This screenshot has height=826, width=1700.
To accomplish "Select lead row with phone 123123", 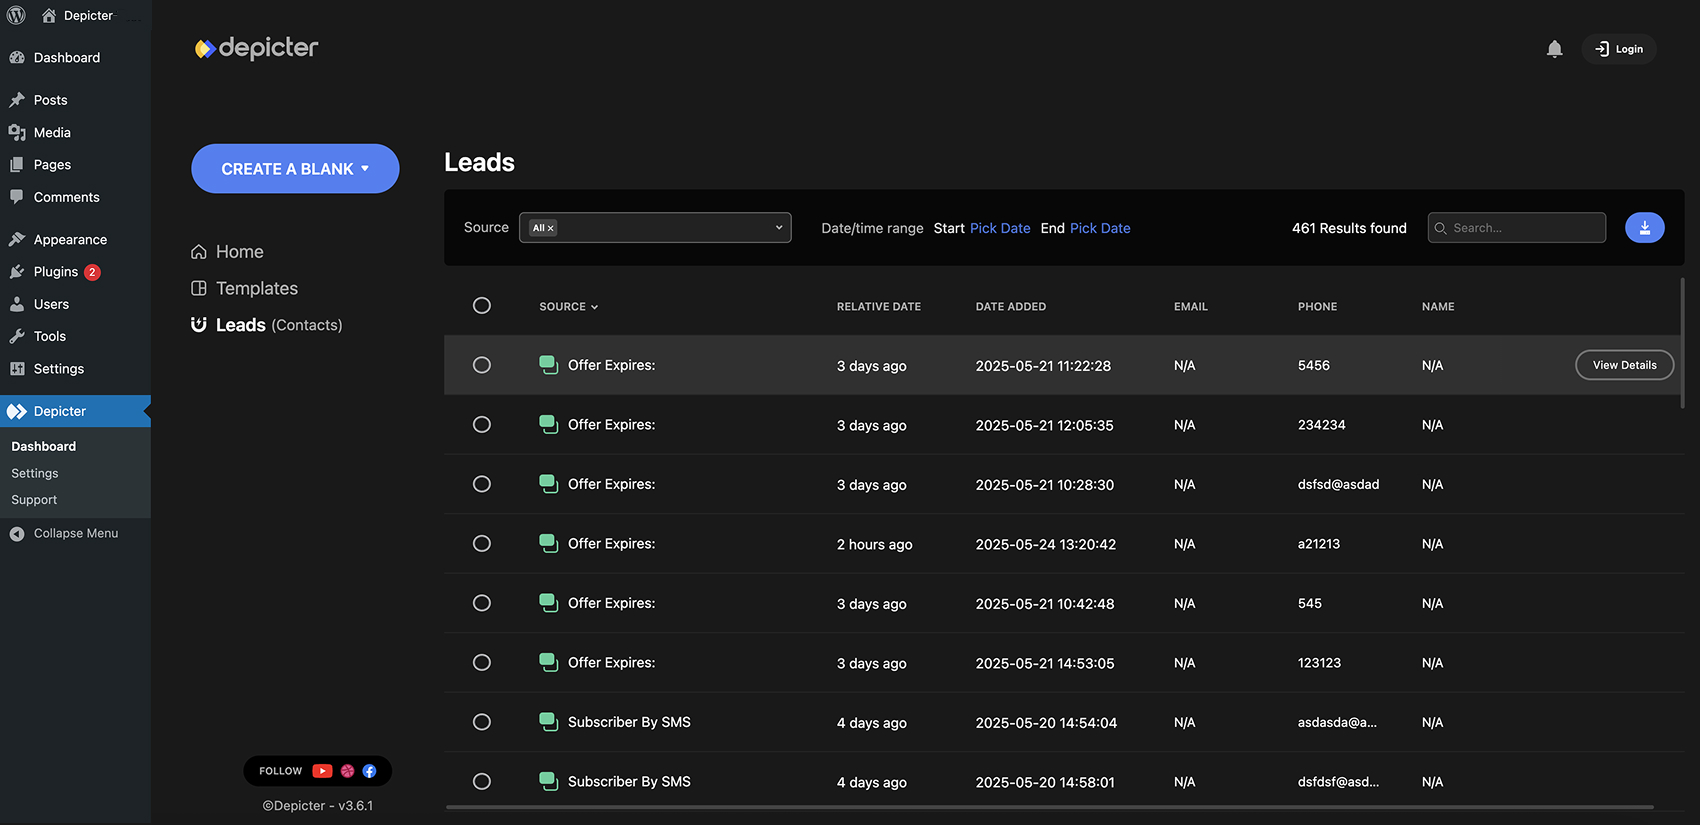I will [x=482, y=663].
